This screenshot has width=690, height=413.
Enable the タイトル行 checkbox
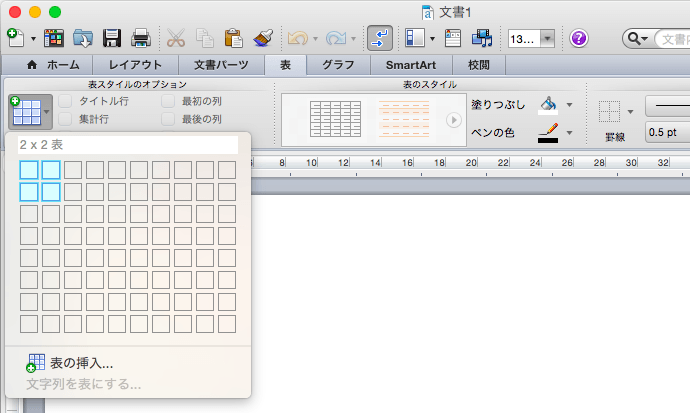[65, 101]
